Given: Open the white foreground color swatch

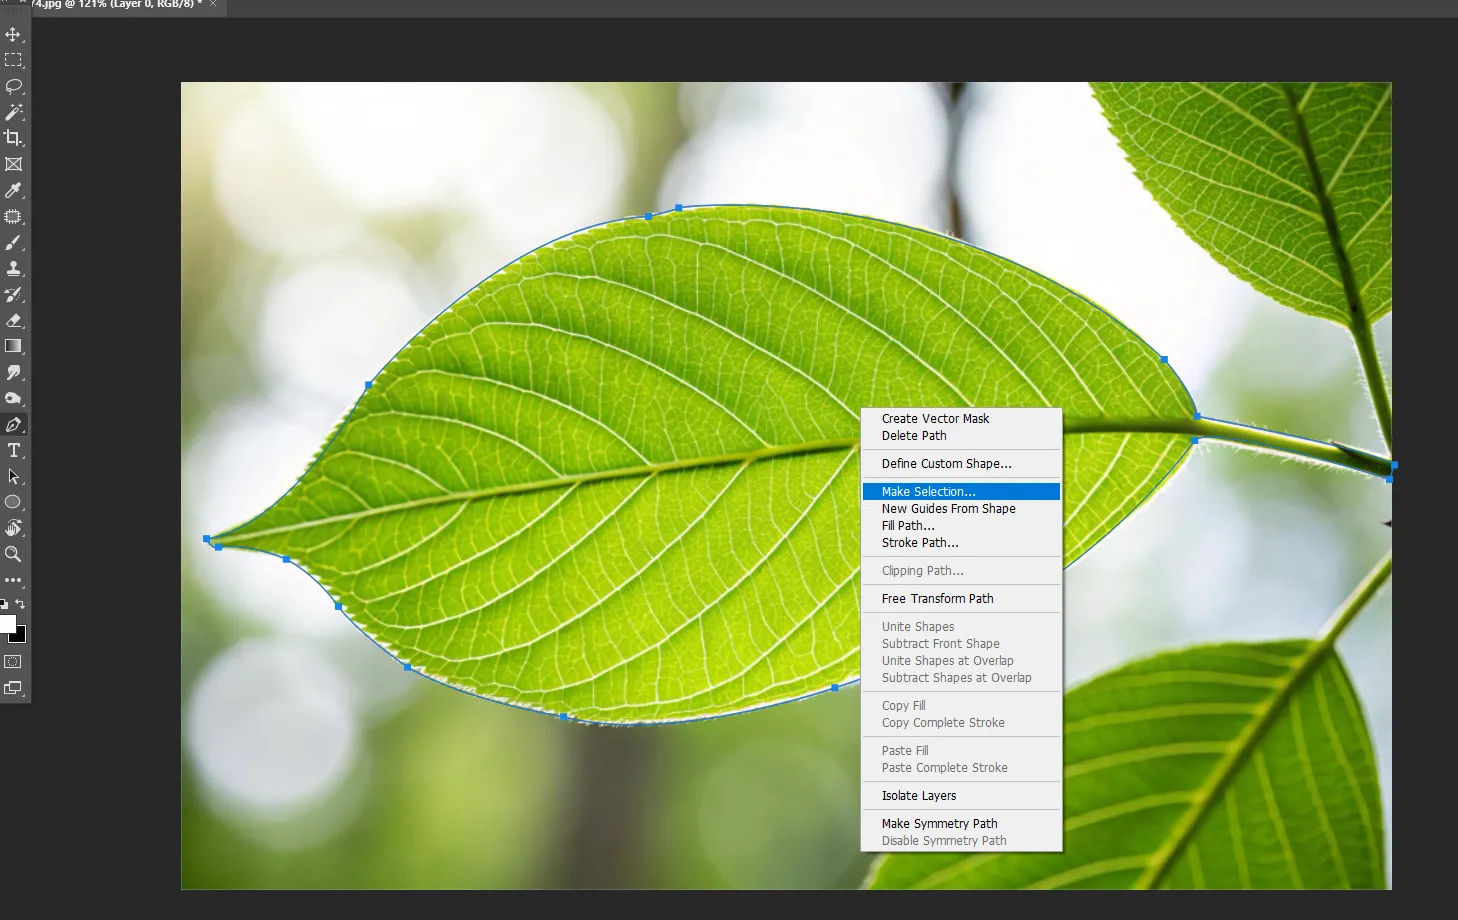Looking at the screenshot, I should tap(7, 624).
